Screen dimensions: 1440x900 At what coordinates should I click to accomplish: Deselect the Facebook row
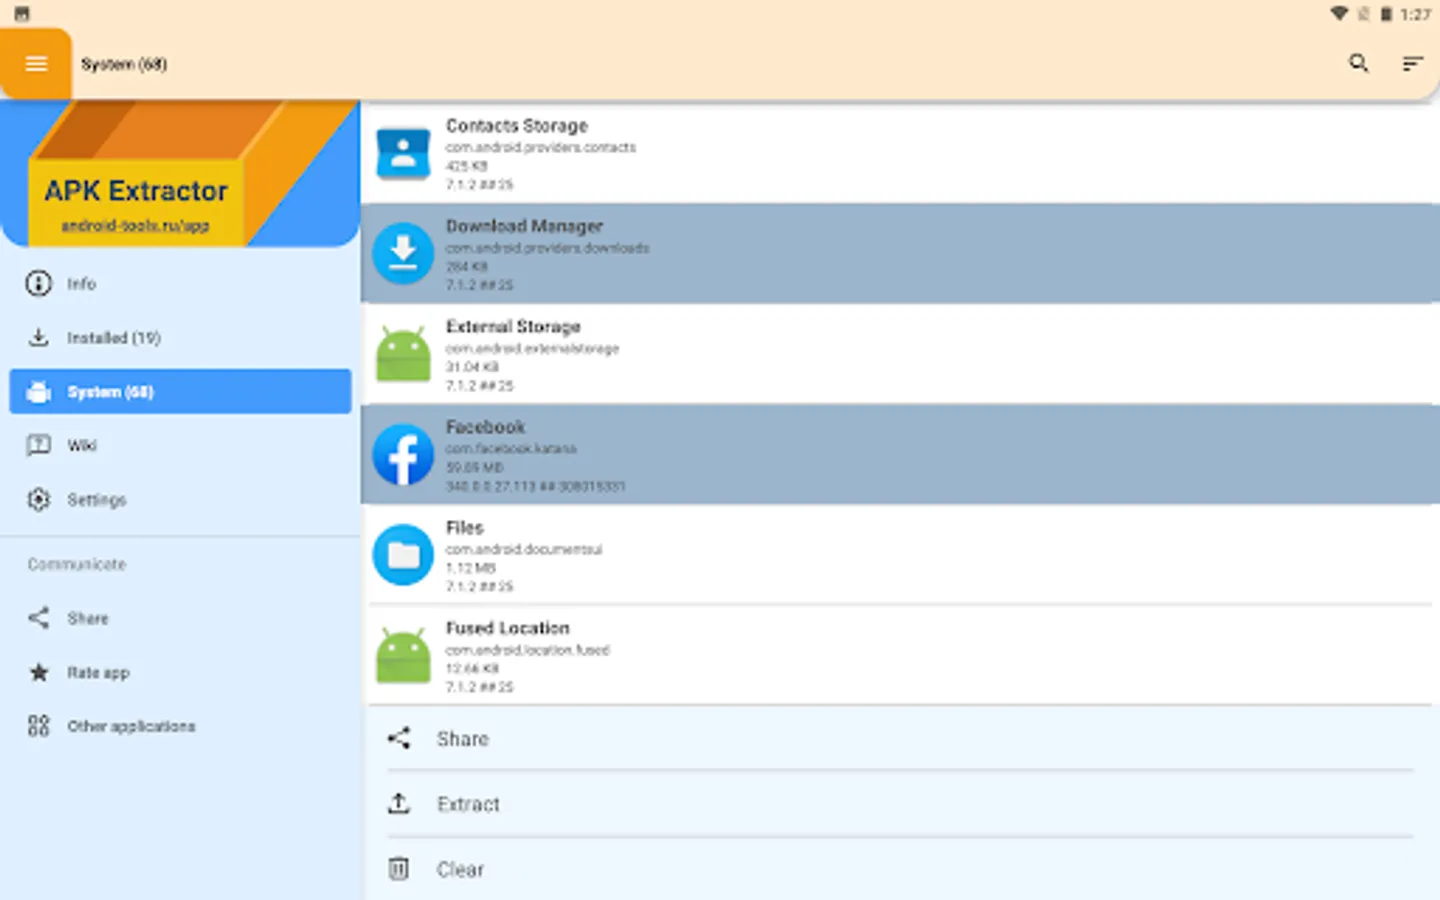900,454
